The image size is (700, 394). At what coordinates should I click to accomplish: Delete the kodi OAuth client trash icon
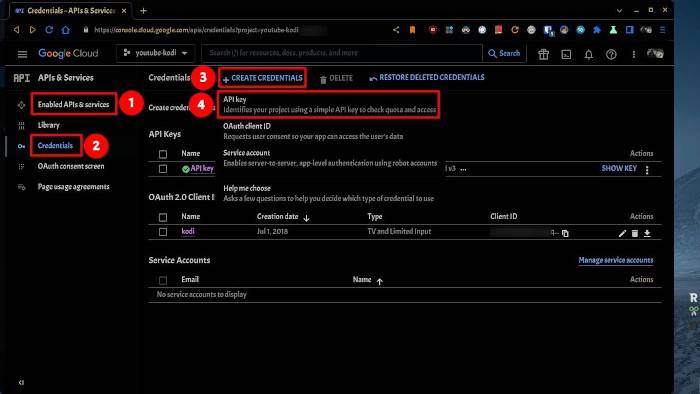click(x=635, y=233)
